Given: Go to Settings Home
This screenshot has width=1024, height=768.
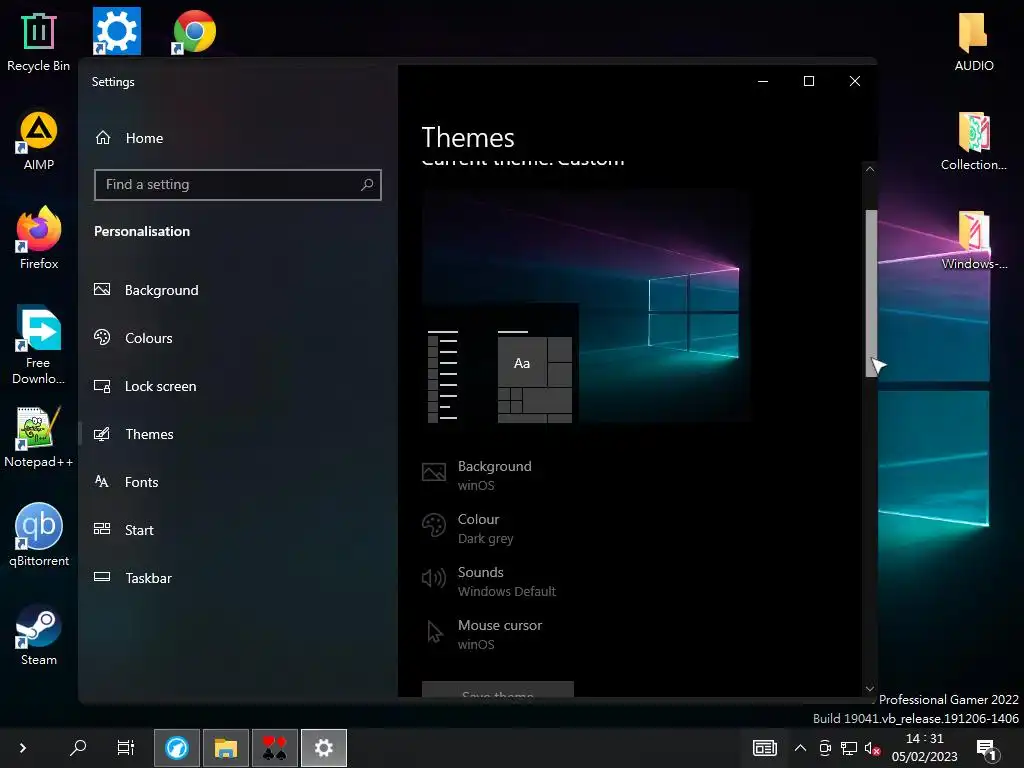Looking at the screenshot, I should tap(129, 138).
